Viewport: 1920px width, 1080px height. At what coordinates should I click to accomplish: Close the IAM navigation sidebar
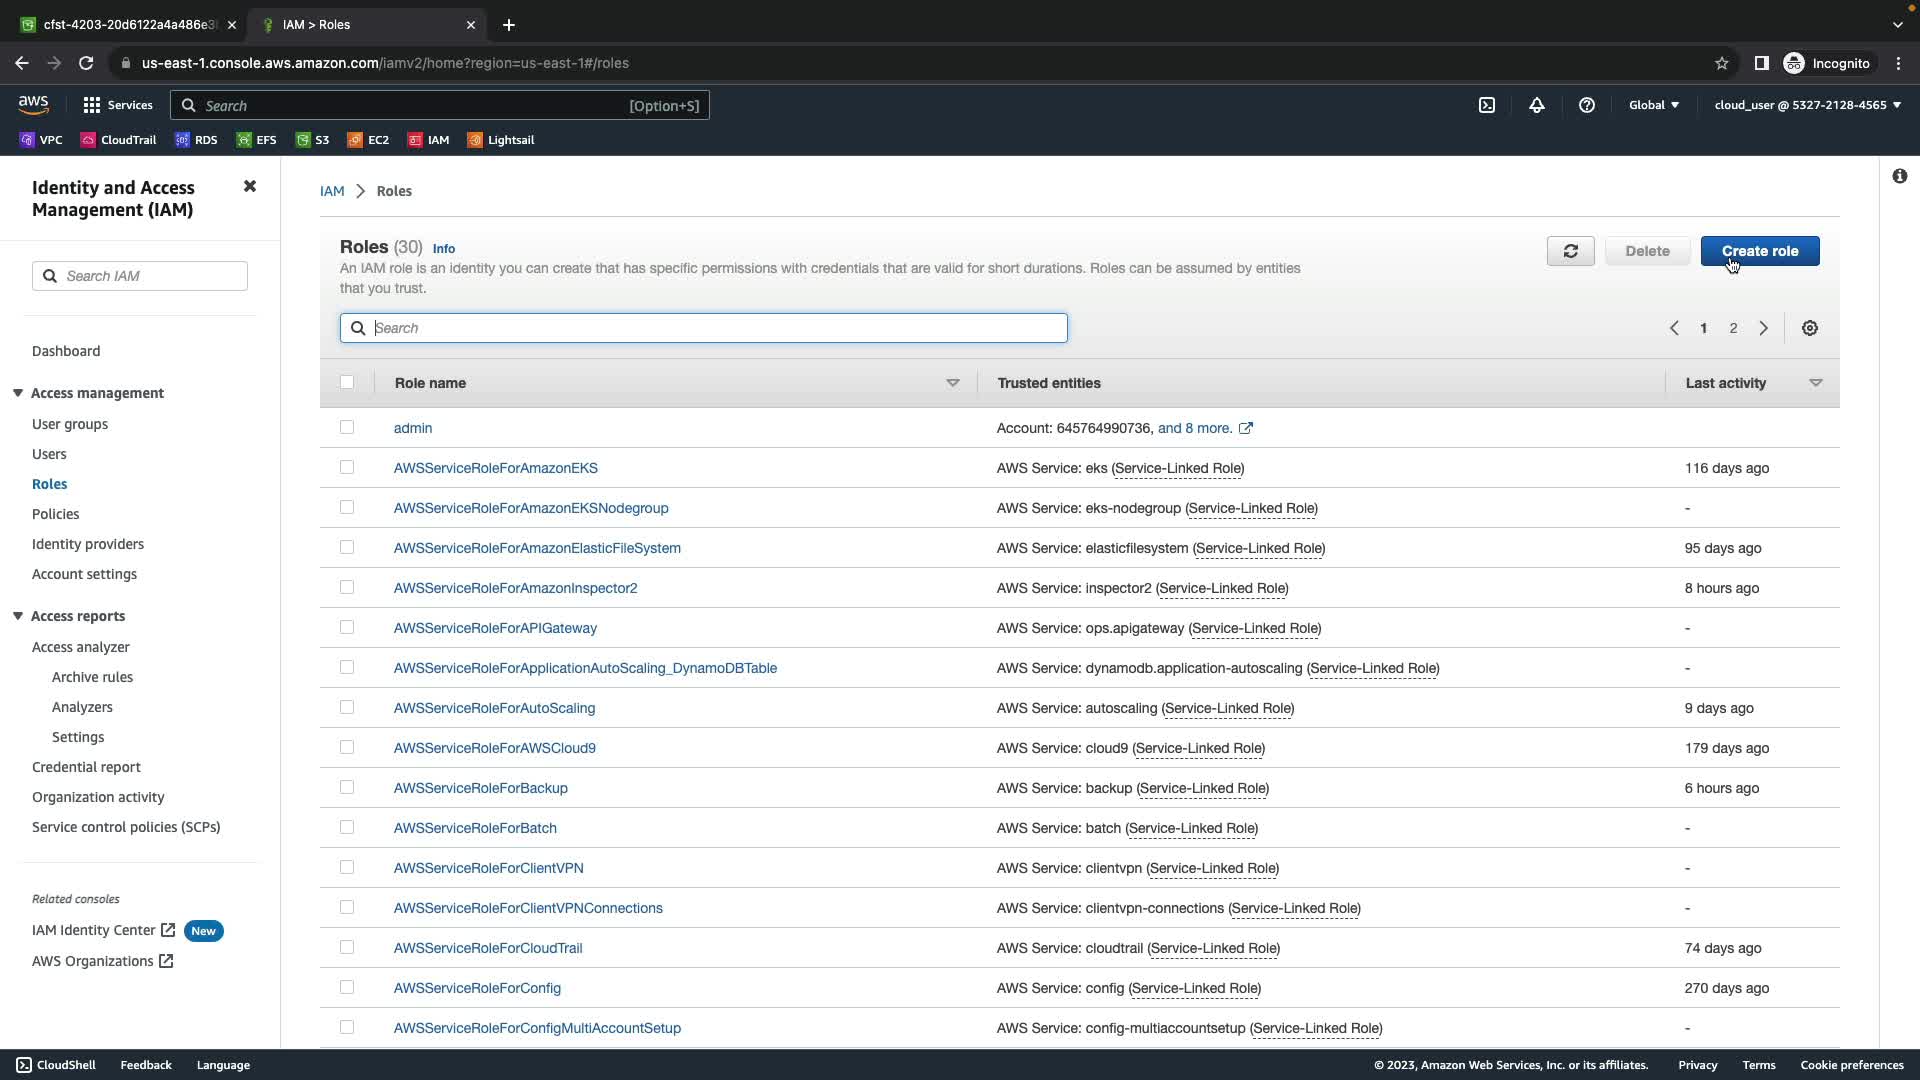tap(250, 187)
